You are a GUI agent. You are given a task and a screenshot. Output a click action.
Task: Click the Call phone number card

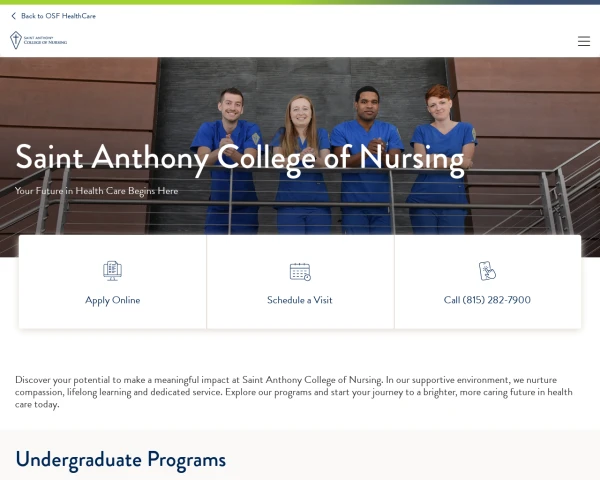click(488, 282)
